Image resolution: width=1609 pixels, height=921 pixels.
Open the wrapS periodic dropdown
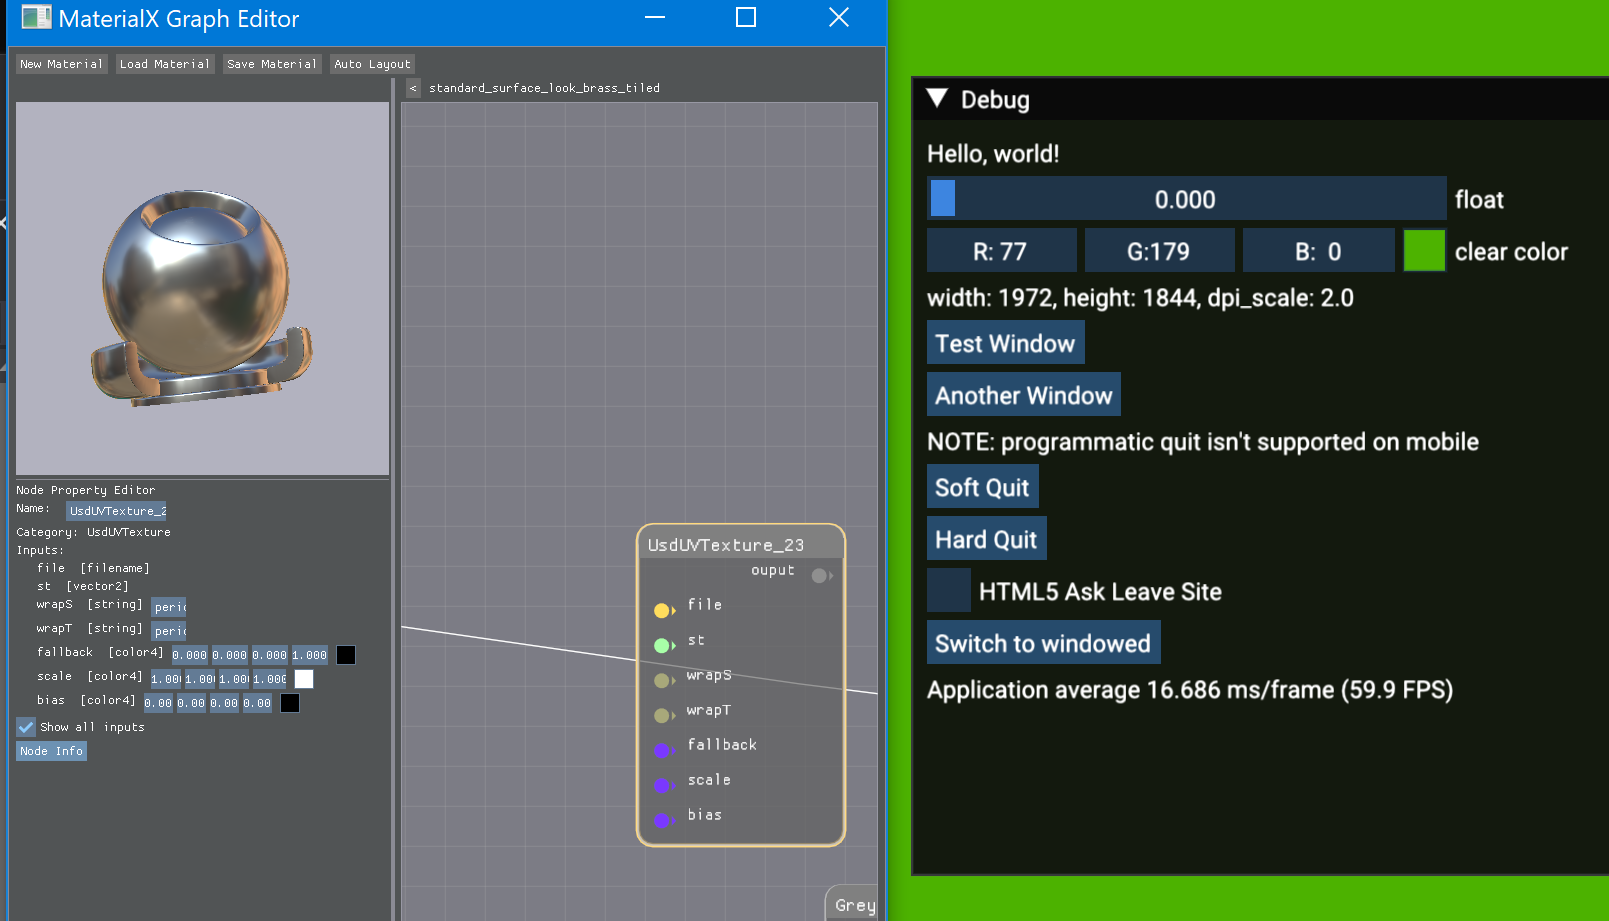tap(169, 607)
